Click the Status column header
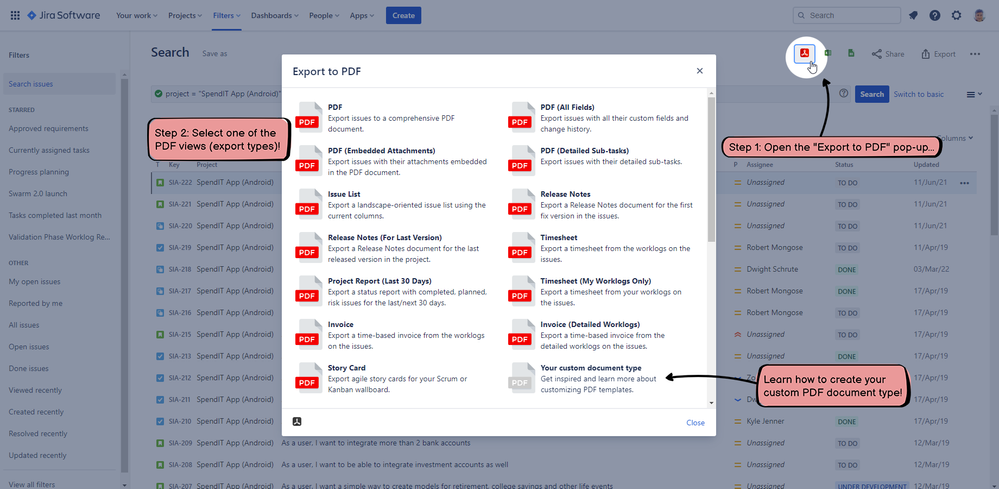This screenshot has height=489, width=999. tap(845, 164)
